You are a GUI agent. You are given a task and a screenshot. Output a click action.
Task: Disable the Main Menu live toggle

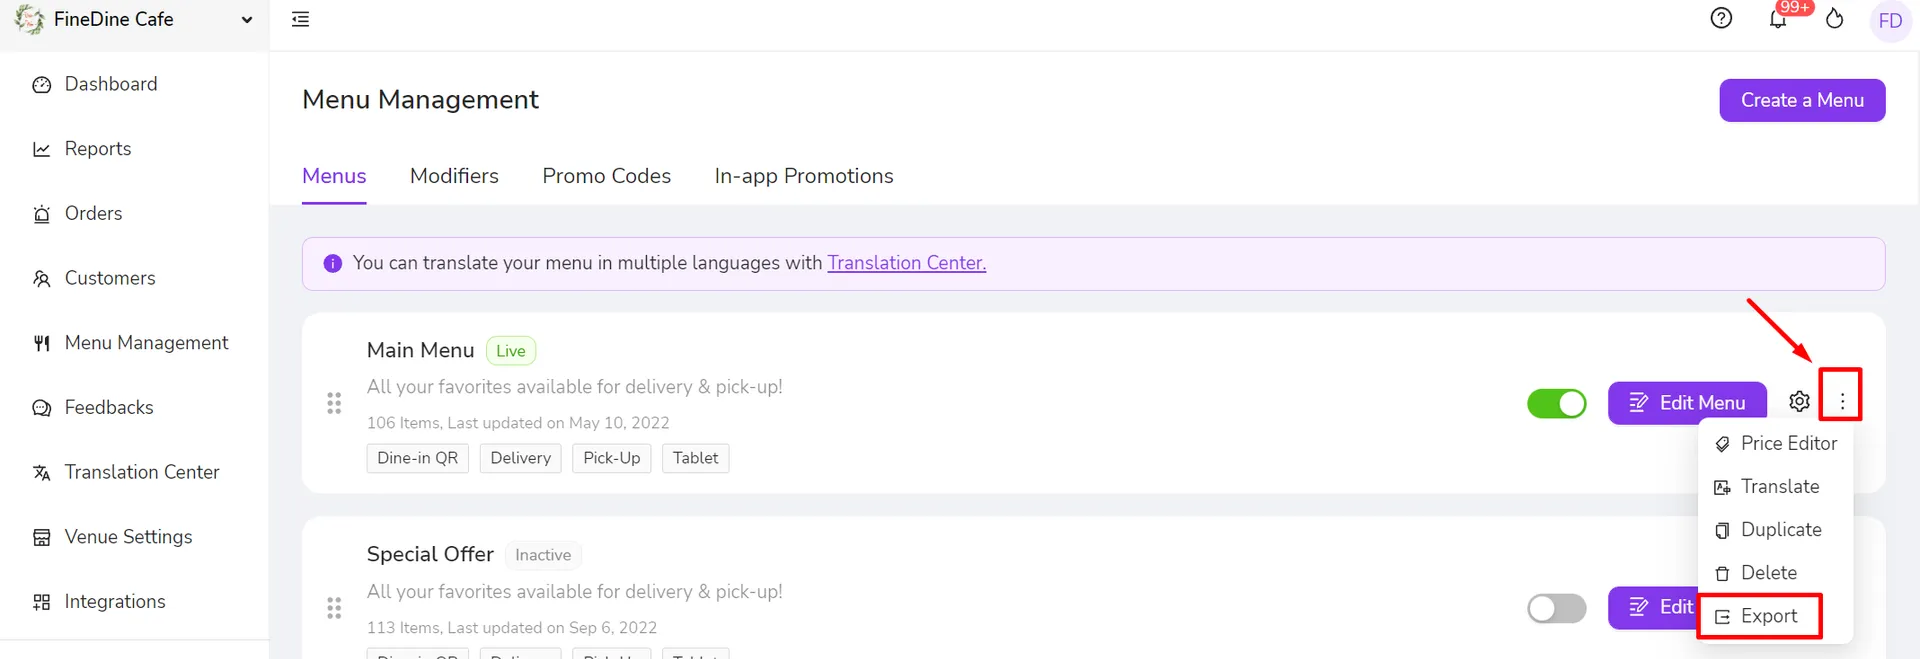point(1556,403)
